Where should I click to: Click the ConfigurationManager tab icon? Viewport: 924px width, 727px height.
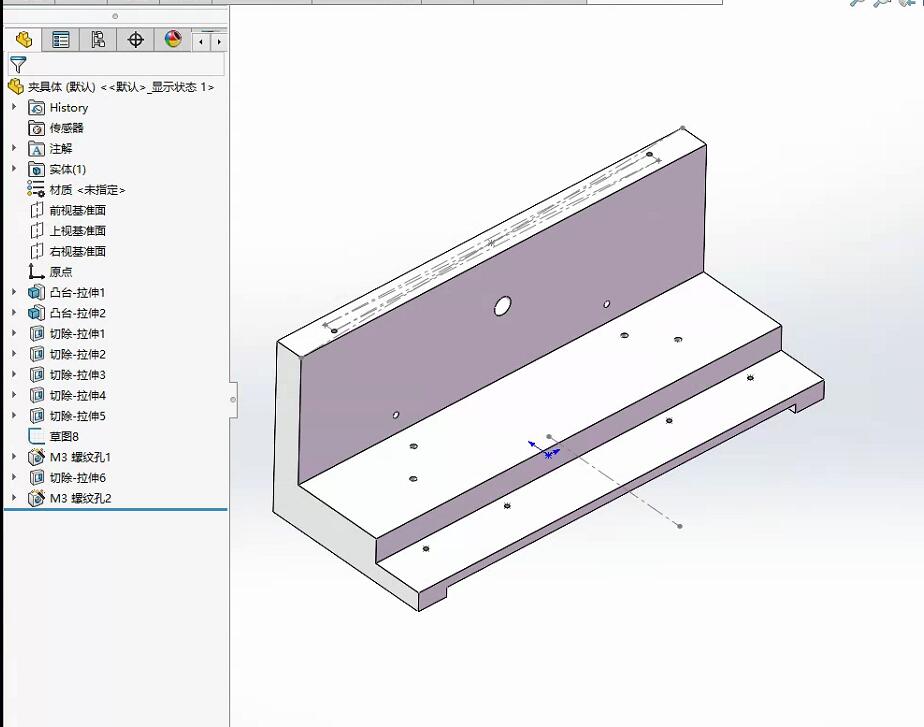pos(97,39)
